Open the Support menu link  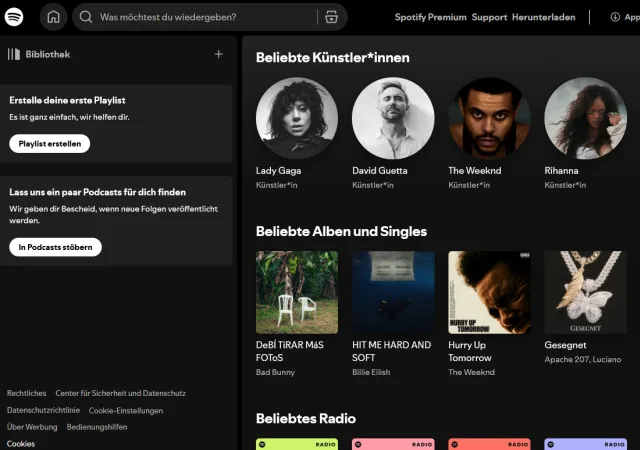pyautogui.click(x=489, y=17)
